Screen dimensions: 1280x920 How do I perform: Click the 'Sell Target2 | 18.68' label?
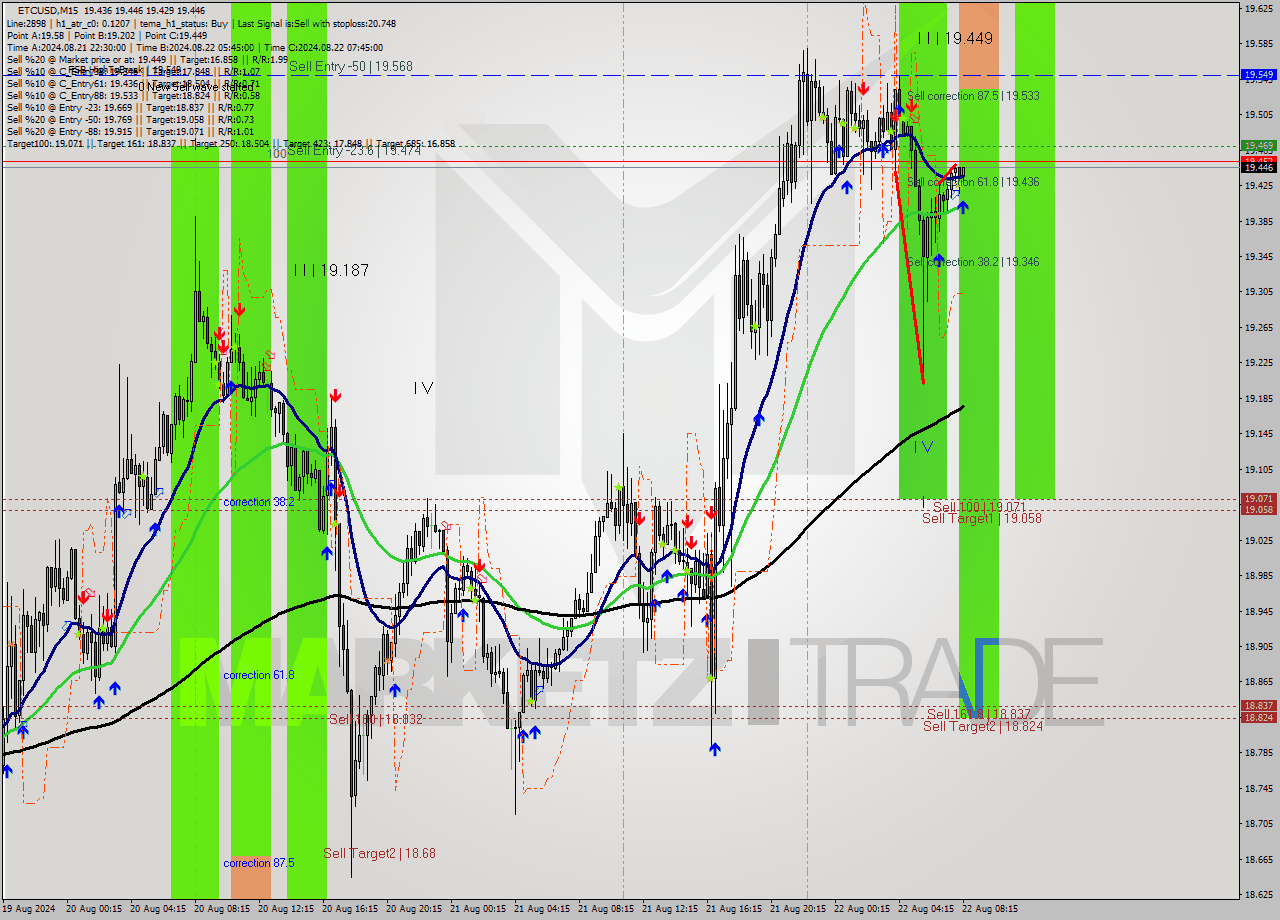click(379, 853)
